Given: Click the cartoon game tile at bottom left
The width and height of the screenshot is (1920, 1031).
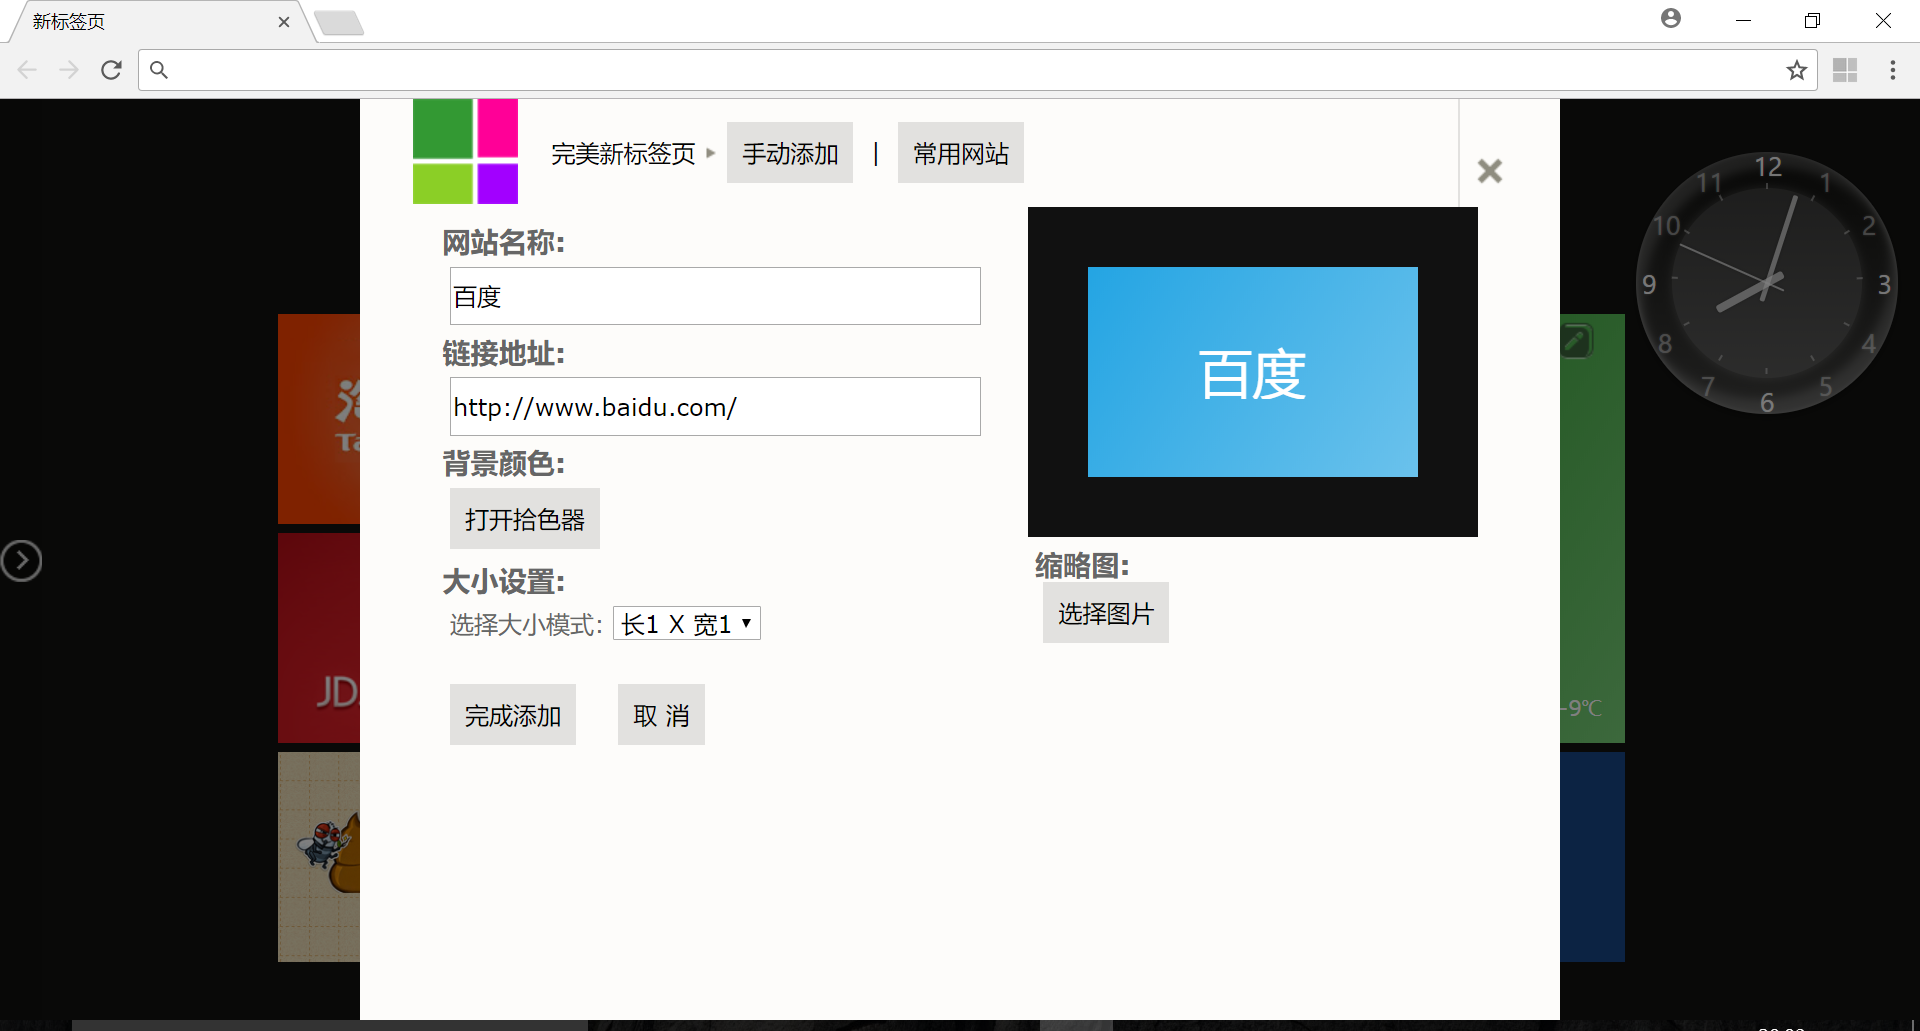Looking at the screenshot, I should click(319, 857).
